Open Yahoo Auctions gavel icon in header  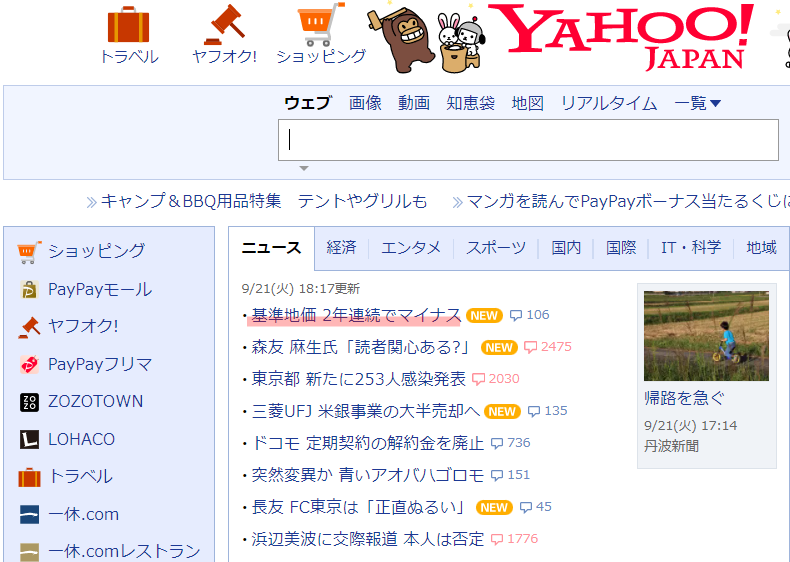point(224,25)
